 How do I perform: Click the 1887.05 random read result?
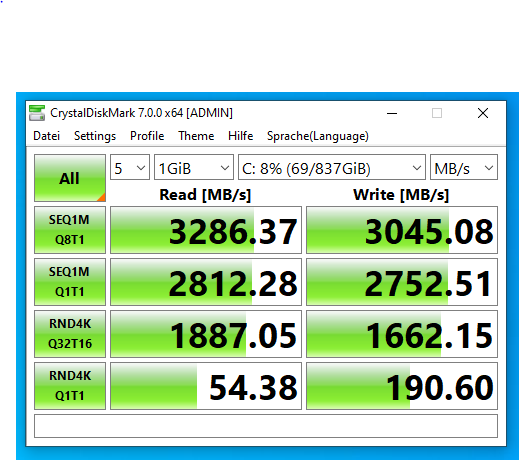[x=206, y=334]
